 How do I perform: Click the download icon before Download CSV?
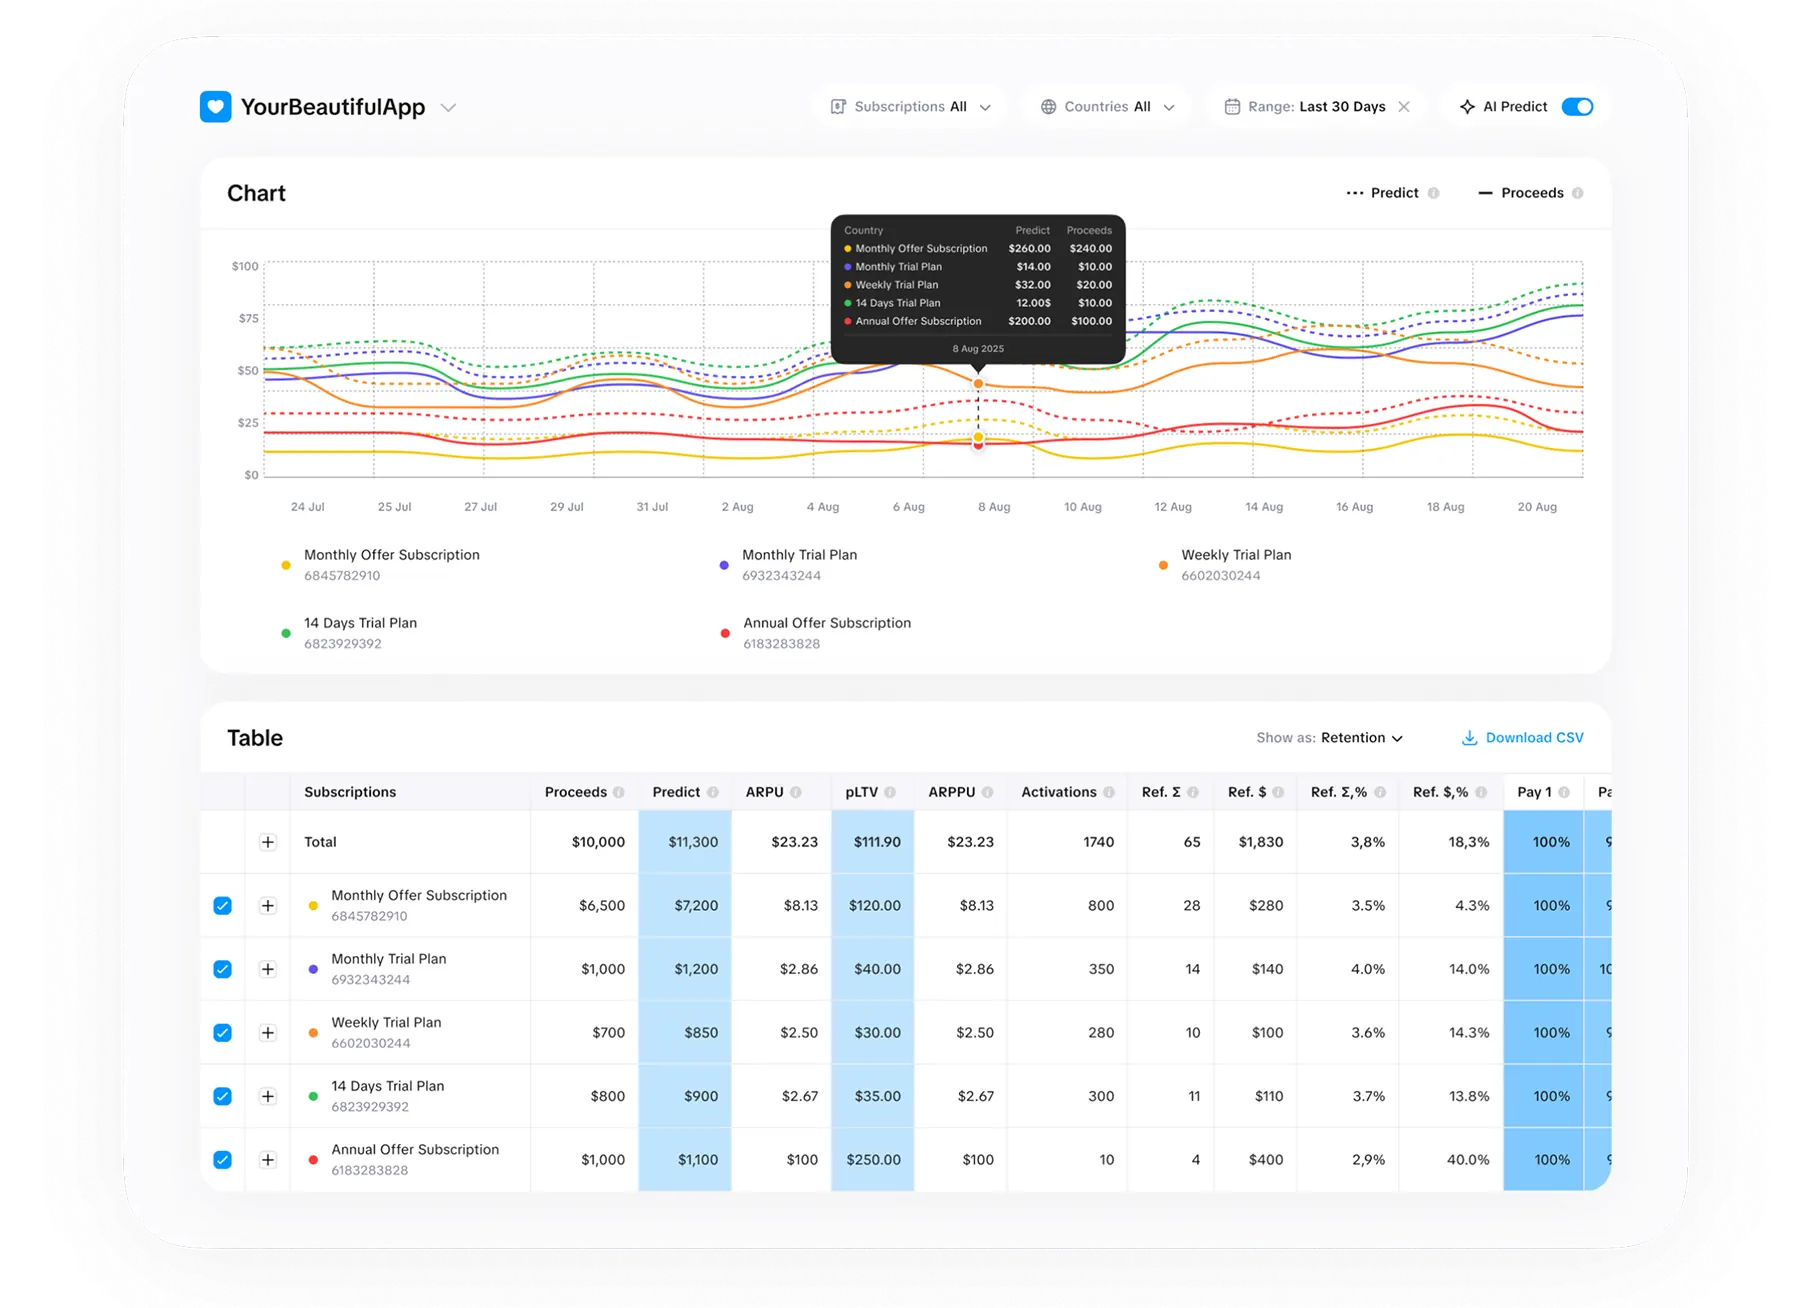pyautogui.click(x=1469, y=737)
